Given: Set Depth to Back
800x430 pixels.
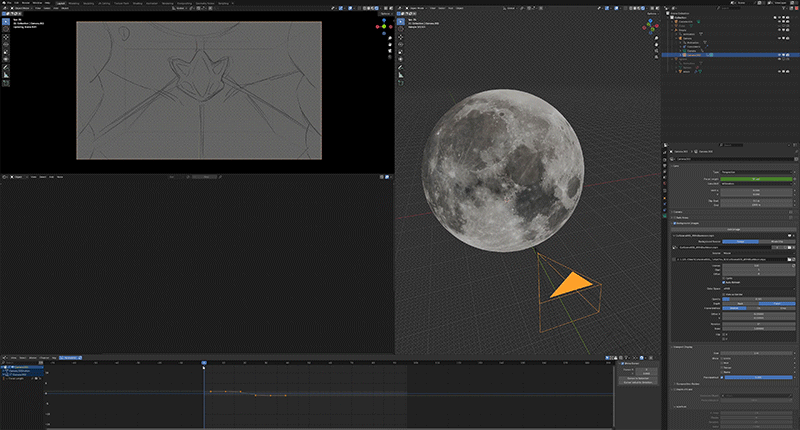Looking at the screenshot, I should click(740, 303).
